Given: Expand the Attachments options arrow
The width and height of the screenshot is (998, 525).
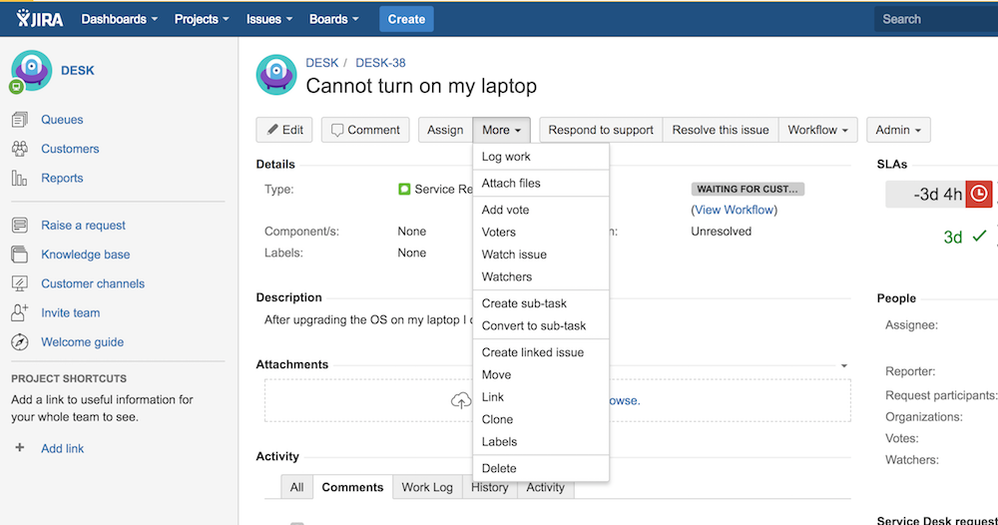Looking at the screenshot, I should tap(844, 365).
